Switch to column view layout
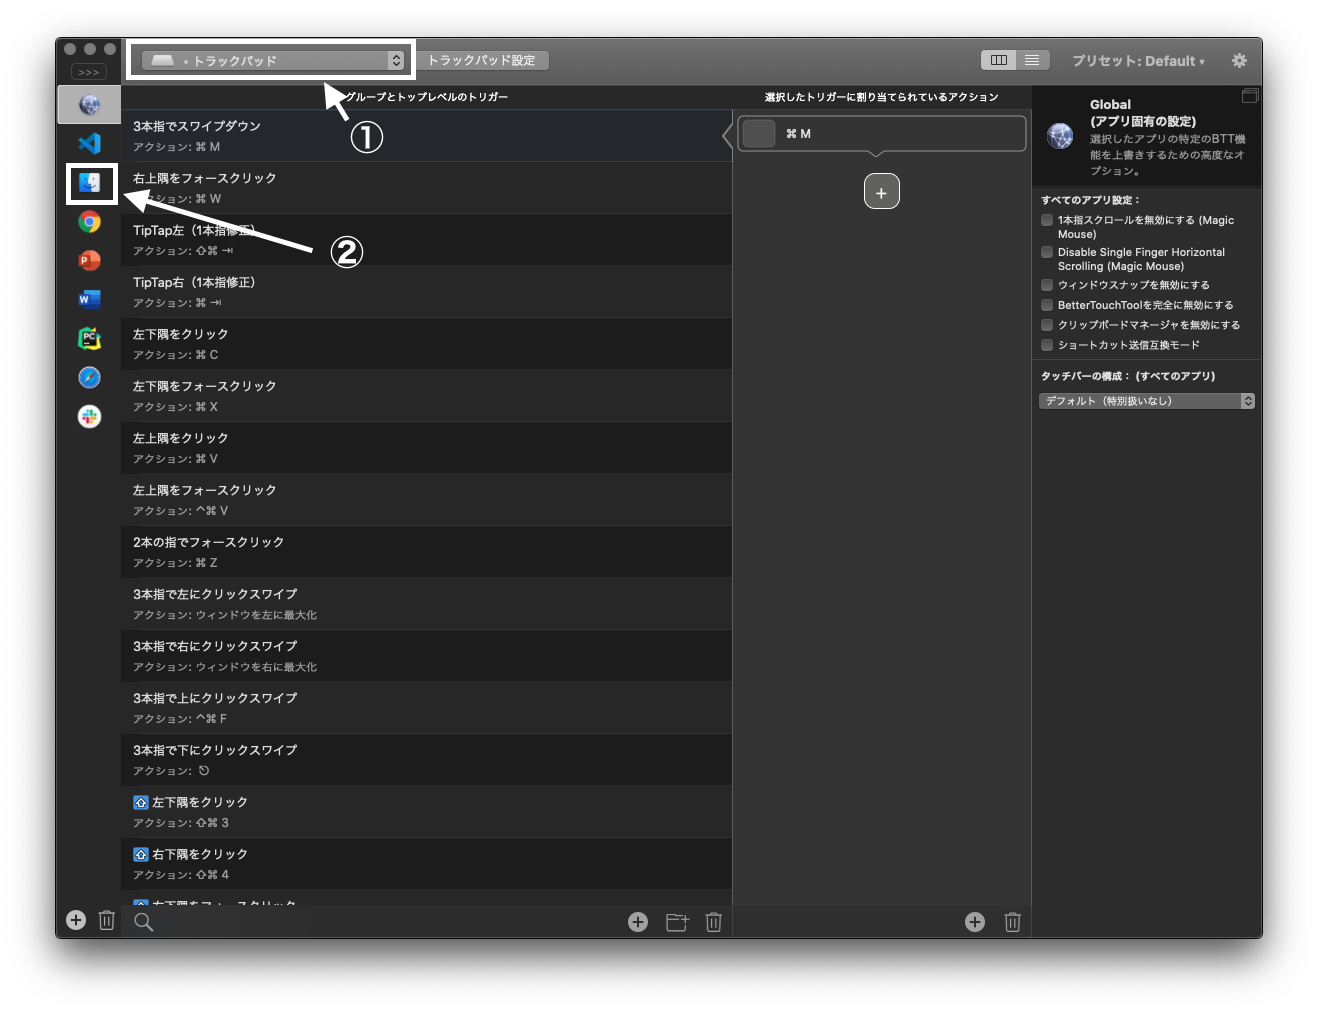 (998, 60)
